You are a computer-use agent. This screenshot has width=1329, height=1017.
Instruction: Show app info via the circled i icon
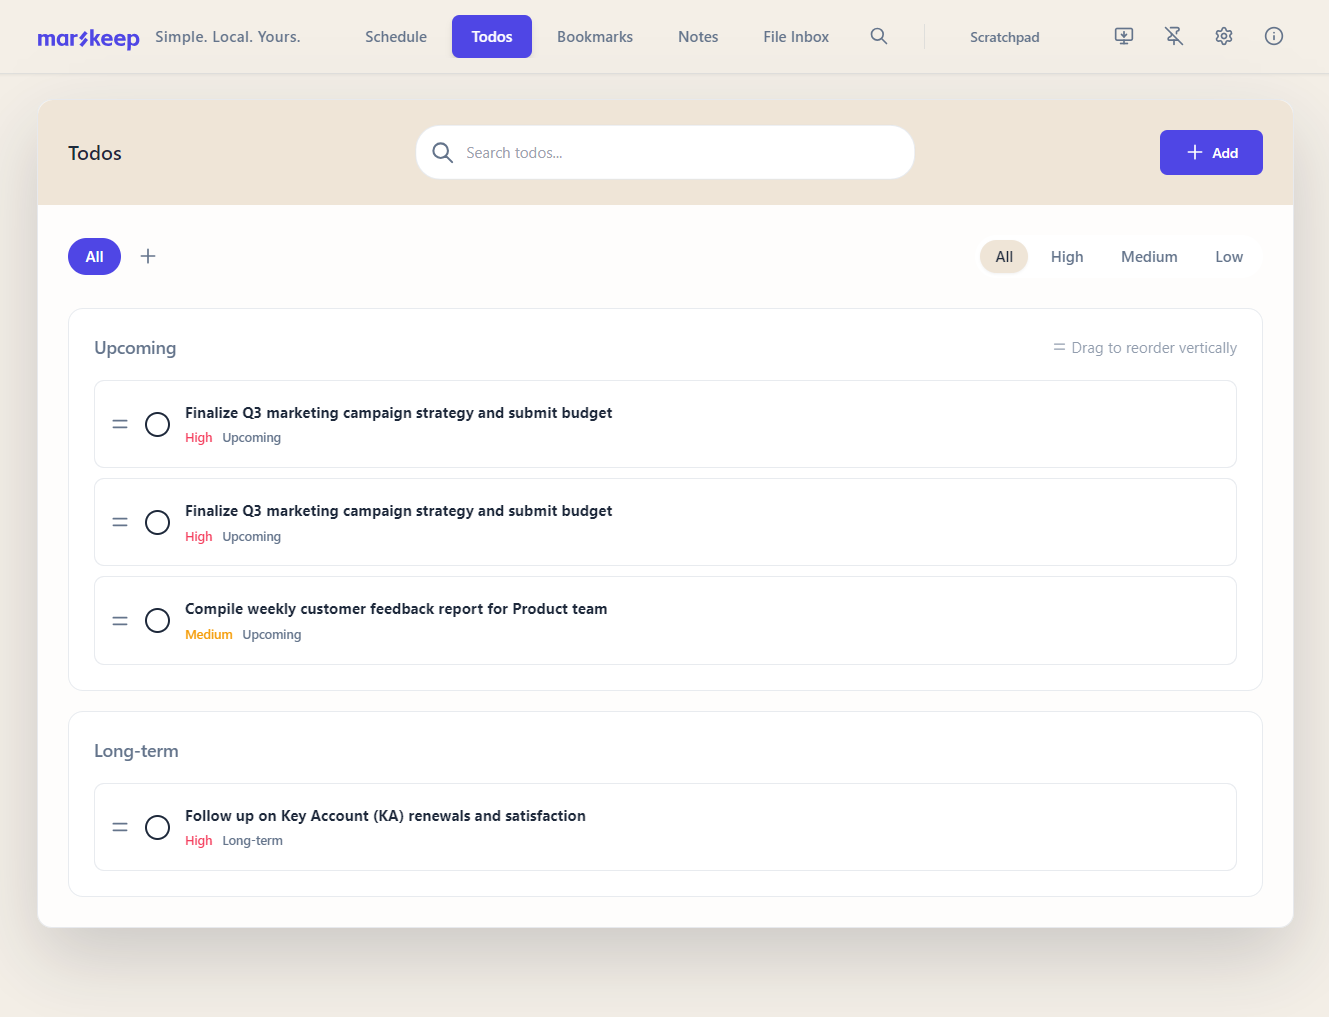pyautogui.click(x=1274, y=36)
